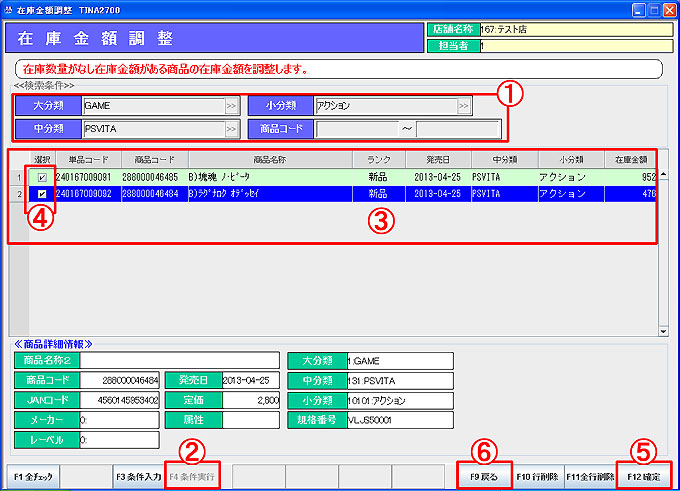
Task: Untick the selection checkbox in row 2
Action: coord(42,193)
